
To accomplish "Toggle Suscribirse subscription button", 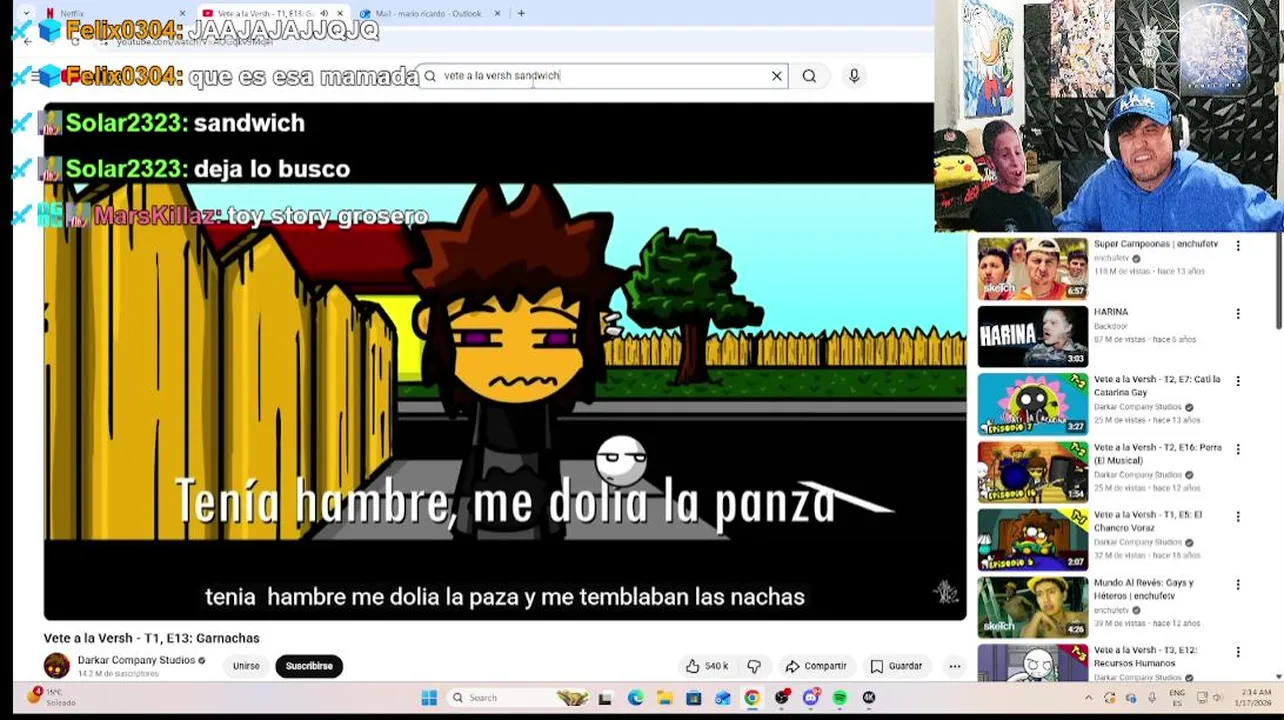I will (x=309, y=666).
